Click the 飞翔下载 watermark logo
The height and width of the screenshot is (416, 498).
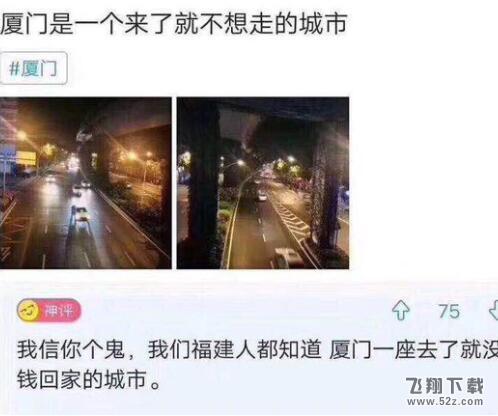[x=445, y=386]
